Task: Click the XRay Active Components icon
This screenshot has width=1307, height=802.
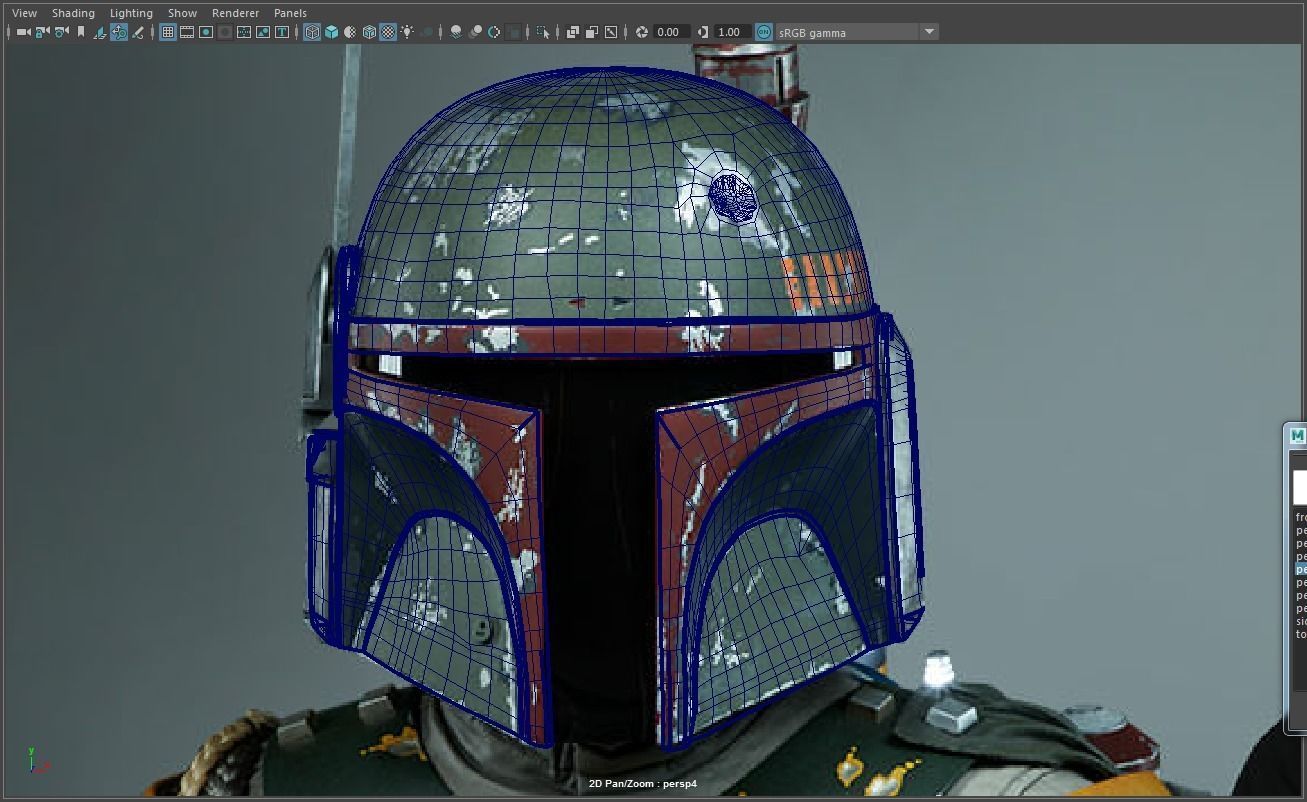Action: tap(592, 32)
